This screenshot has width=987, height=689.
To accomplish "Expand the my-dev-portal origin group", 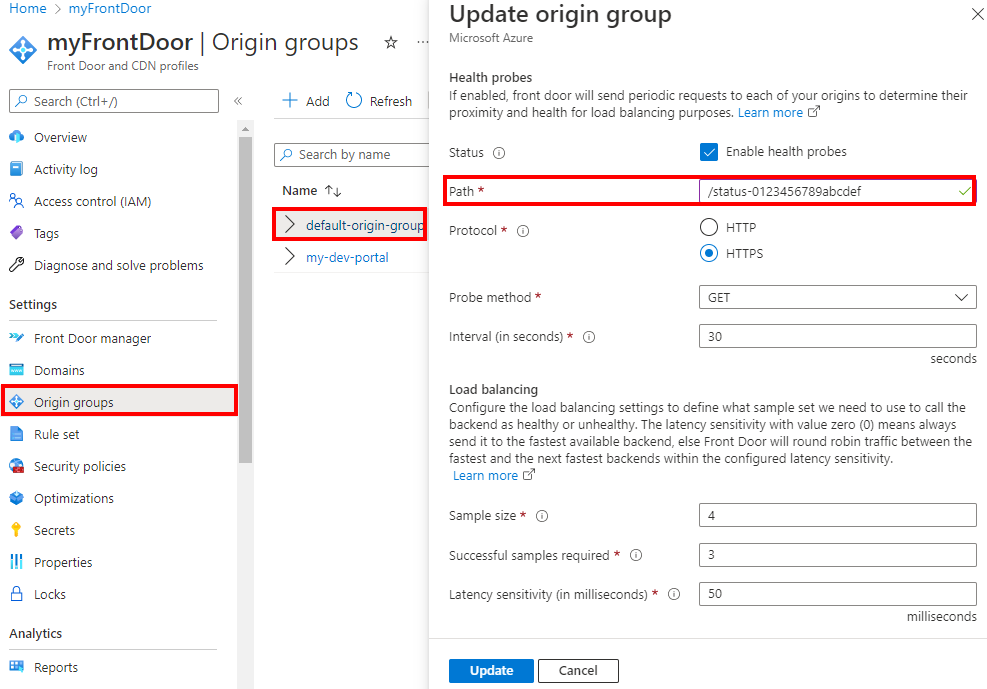I will (292, 257).
